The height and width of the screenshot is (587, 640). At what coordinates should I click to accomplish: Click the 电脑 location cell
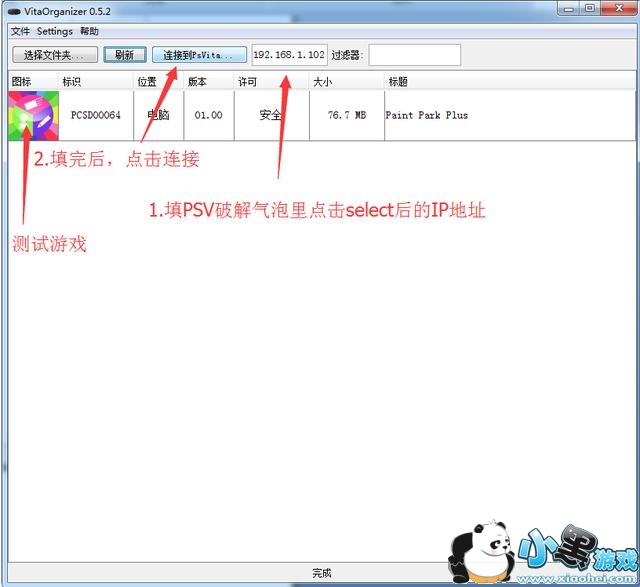click(158, 116)
